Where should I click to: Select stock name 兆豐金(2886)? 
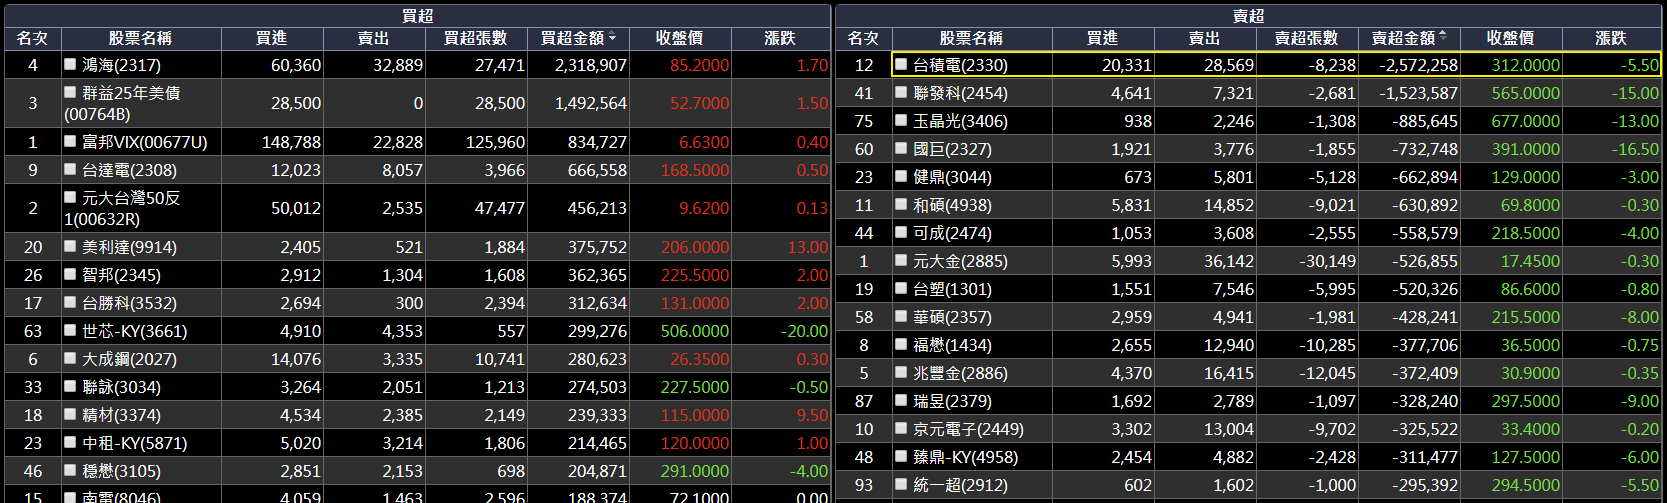tap(960, 373)
